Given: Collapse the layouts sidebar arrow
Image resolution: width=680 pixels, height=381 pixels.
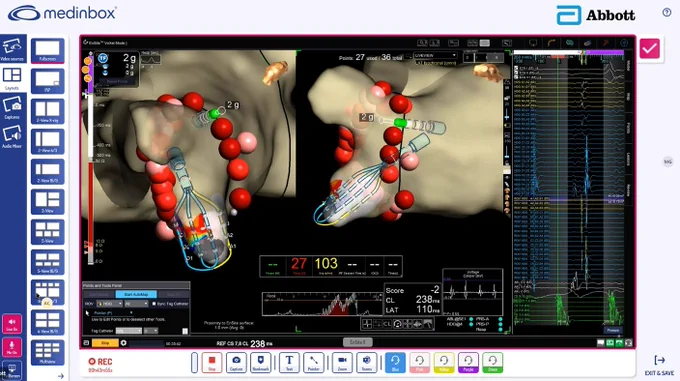Looking at the screenshot, I should pyautogui.click(x=61, y=376).
